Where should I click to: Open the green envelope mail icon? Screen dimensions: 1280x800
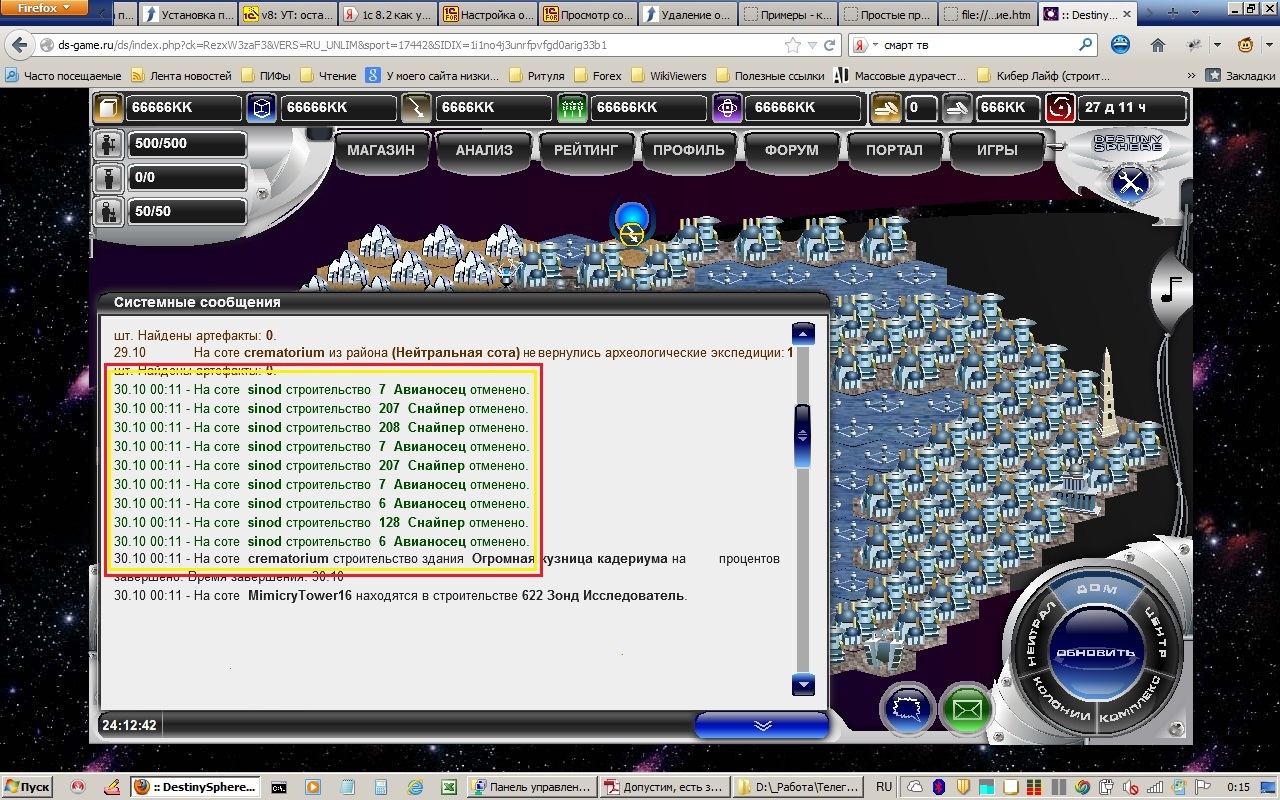click(x=965, y=710)
